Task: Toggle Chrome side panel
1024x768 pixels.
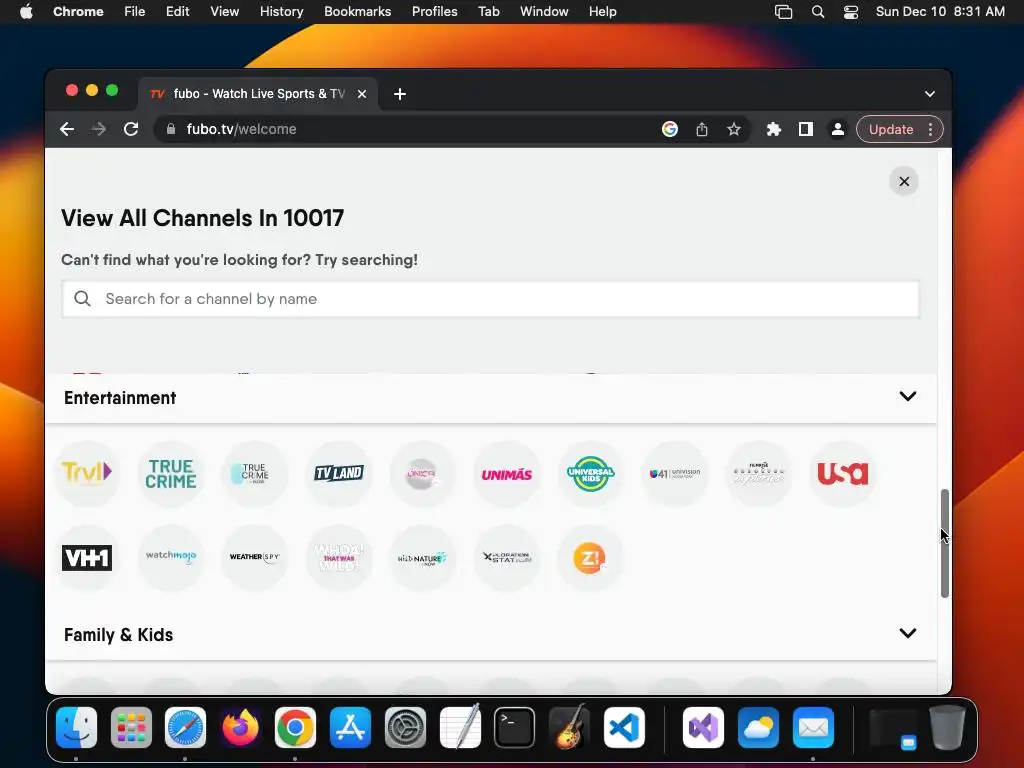Action: pos(806,129)
